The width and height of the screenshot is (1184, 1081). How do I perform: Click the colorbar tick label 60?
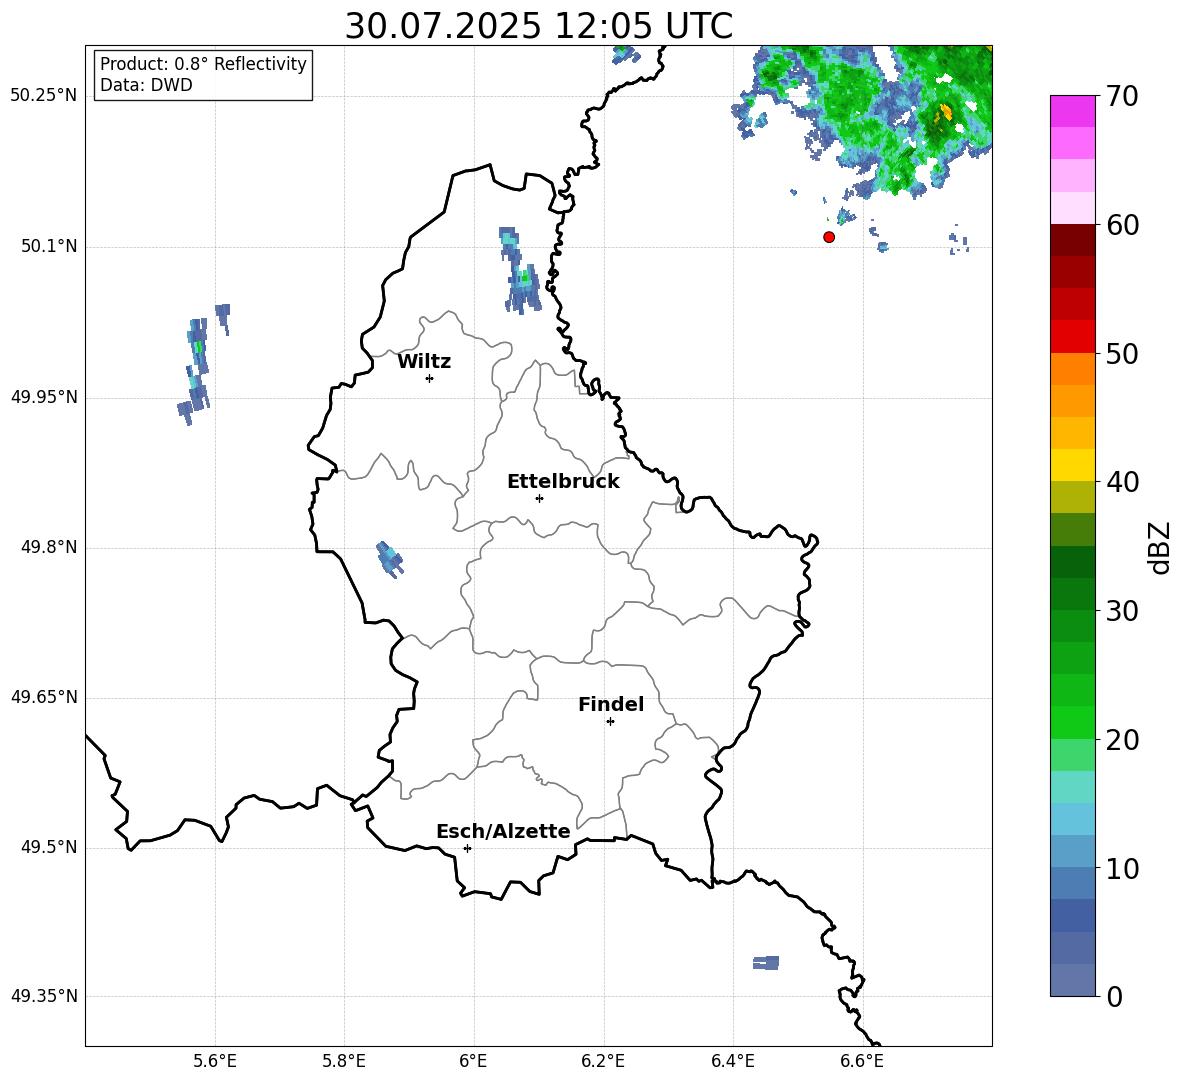click(1122, 225)
